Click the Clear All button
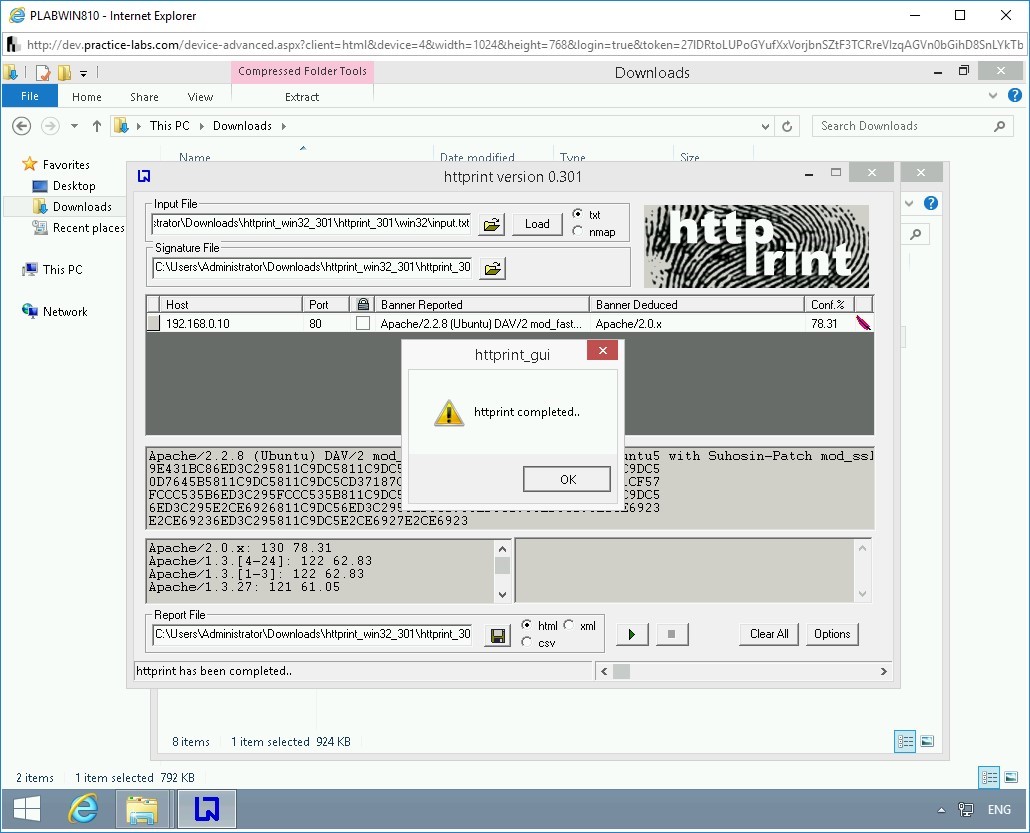 click(x=769, y=634)
